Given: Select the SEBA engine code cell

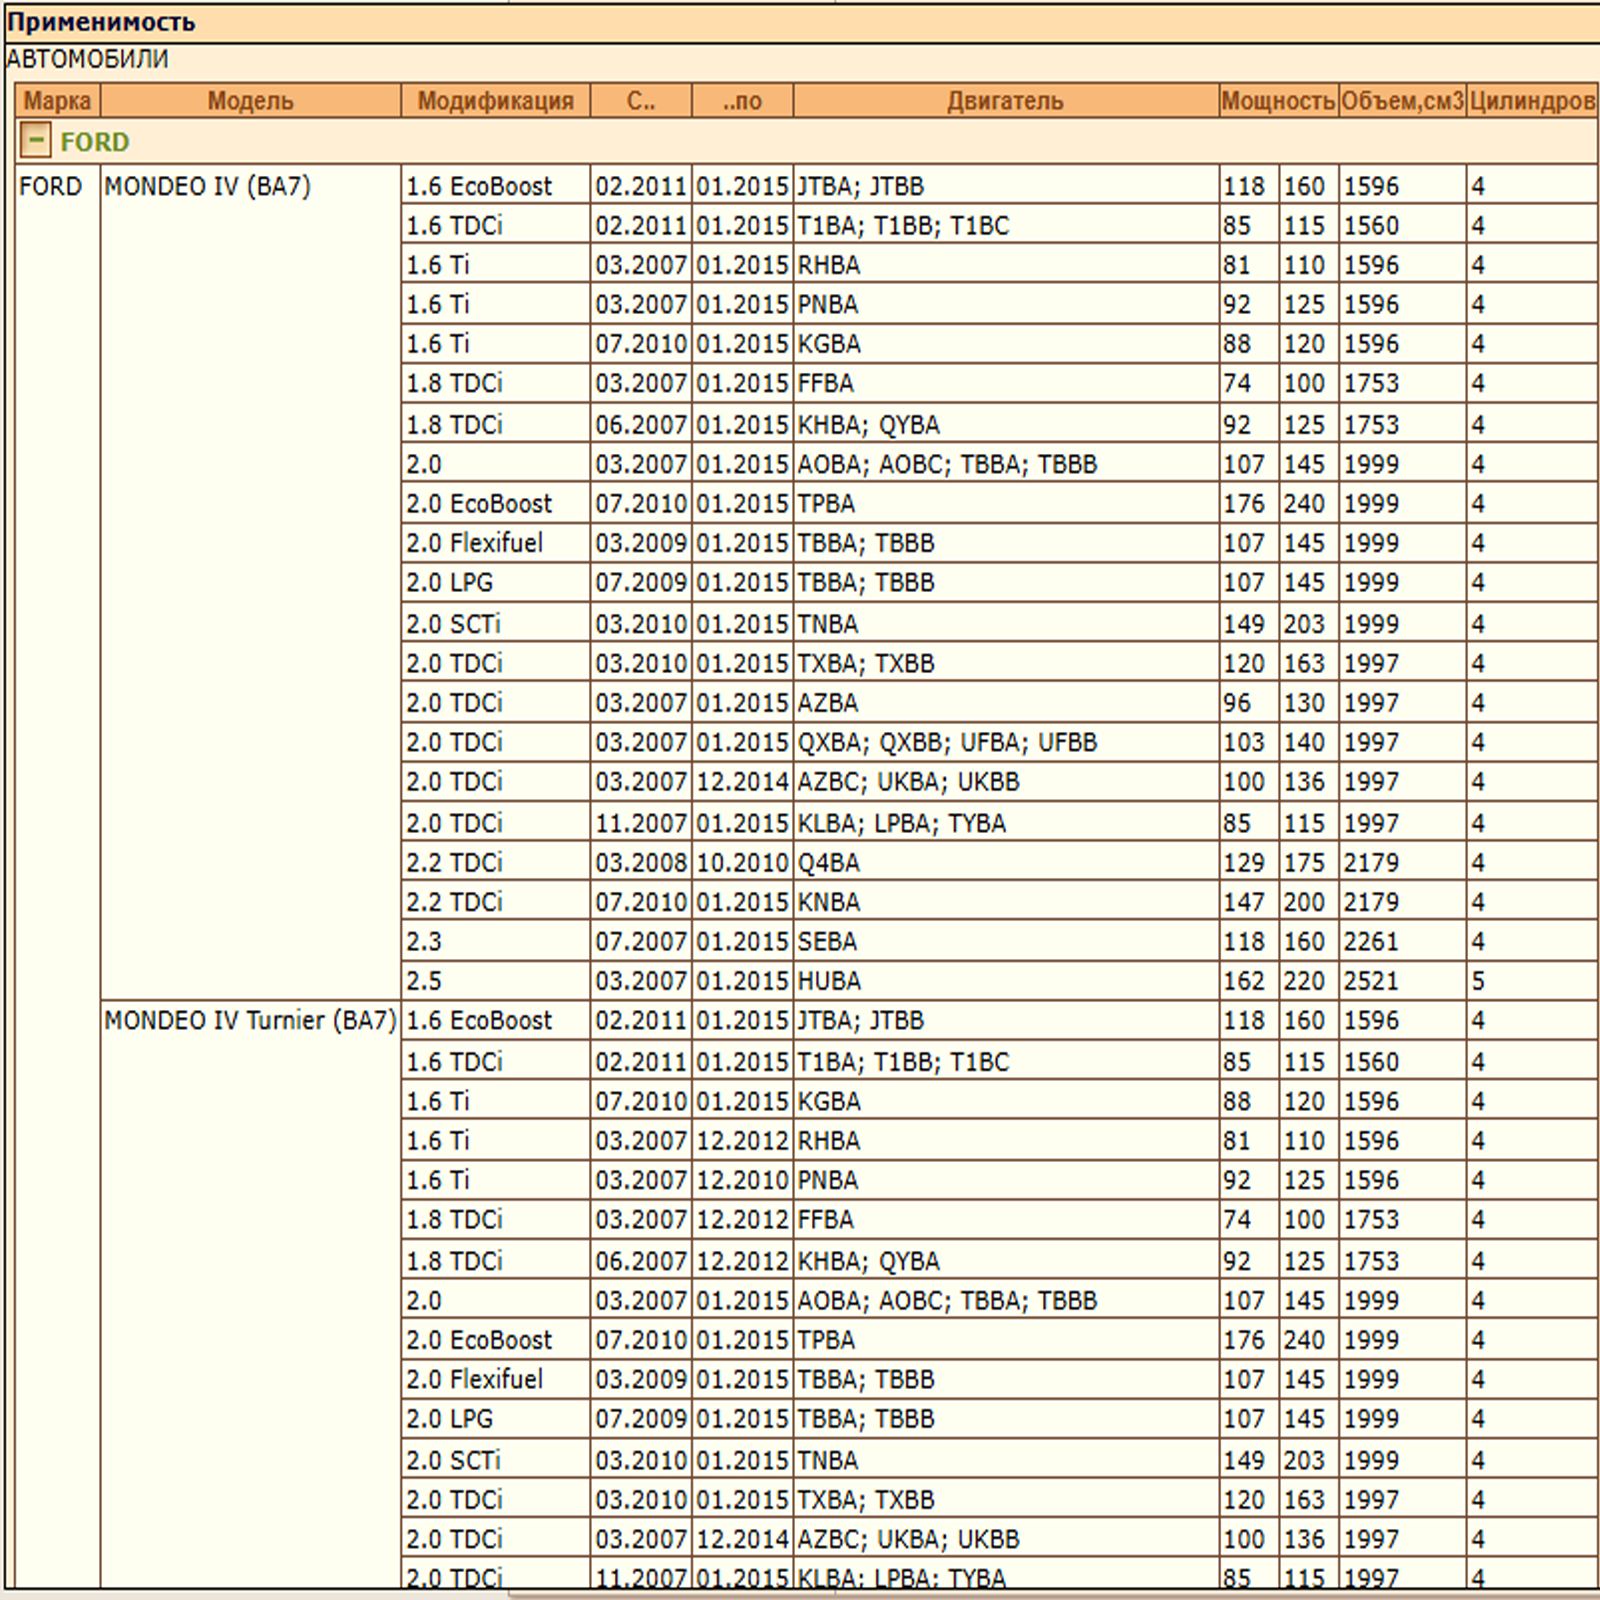Looking at the screenshot, I should click(827, 942).
